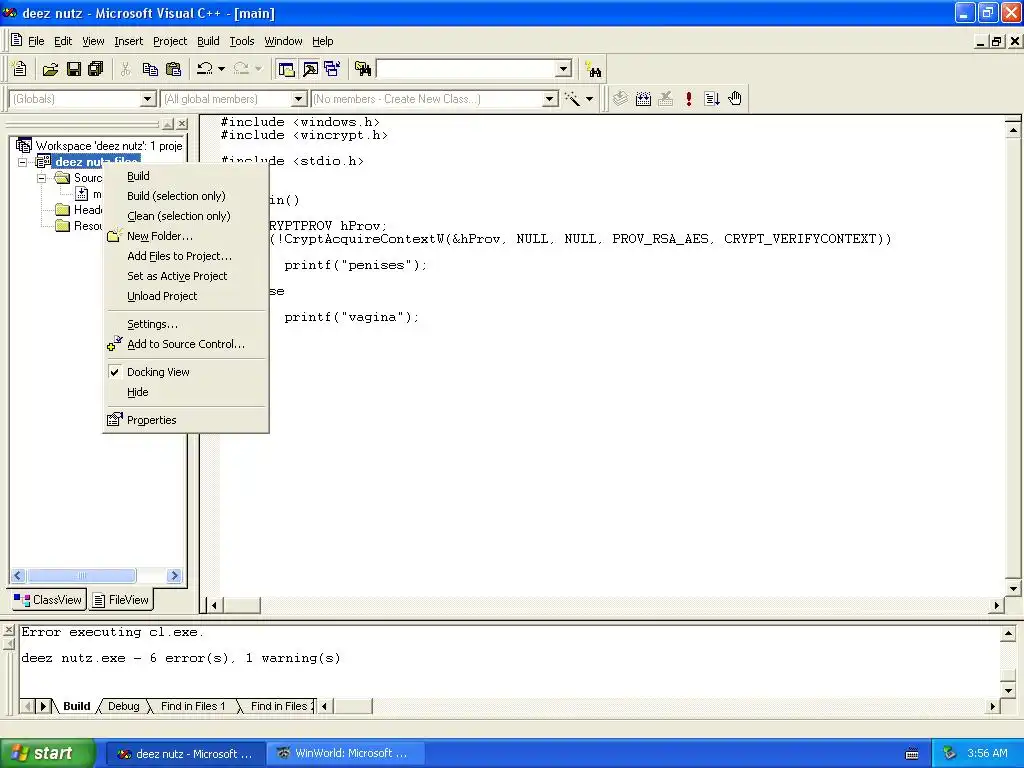Screen dimensions: 1024x768
Task: Choose Add to Source Control...
Action: click(x=186, y=344)
